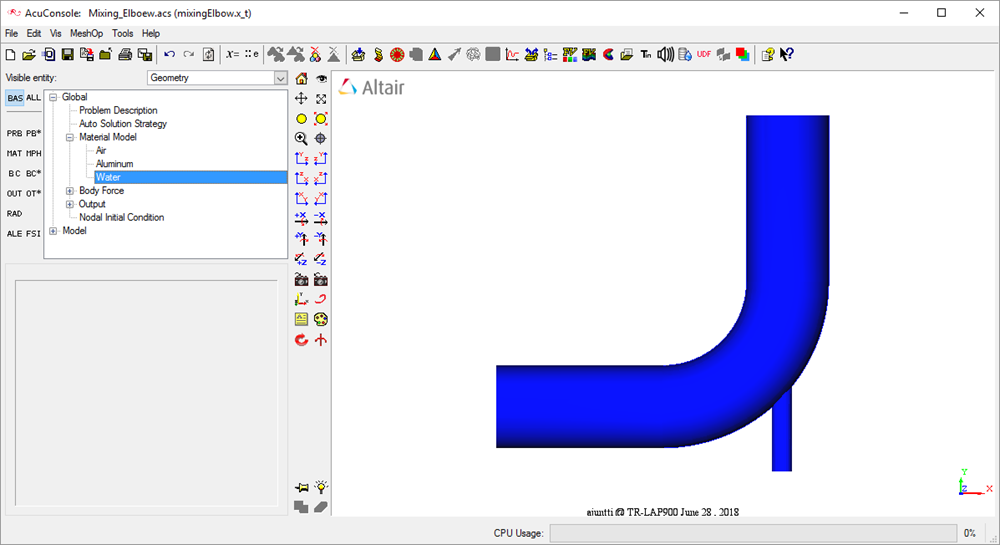Click the red UDF toolbar icon
1000x545 pixels.
click(x=704, y=54)
